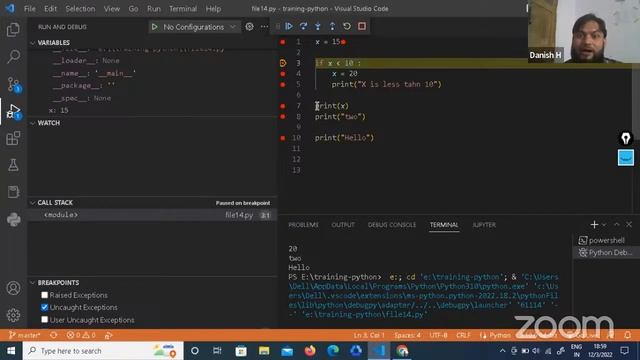This screenshot has height=360, width=640.
Task: Switch to the DEBUG CONSOLE tab
Action: (392, 225)
